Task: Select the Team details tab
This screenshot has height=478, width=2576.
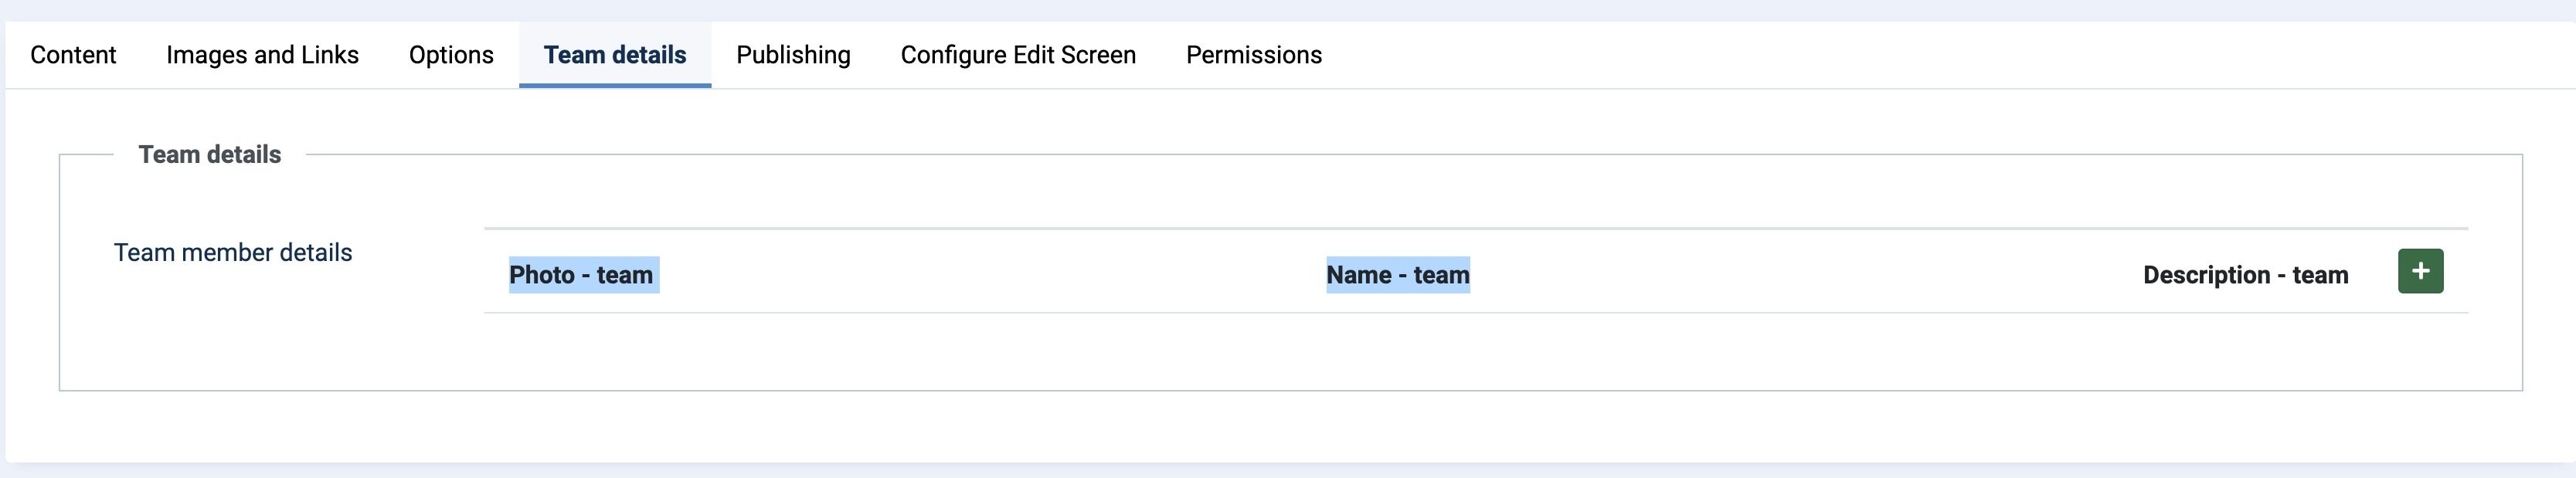Action: pyautogui.click(x=615, y=55)
